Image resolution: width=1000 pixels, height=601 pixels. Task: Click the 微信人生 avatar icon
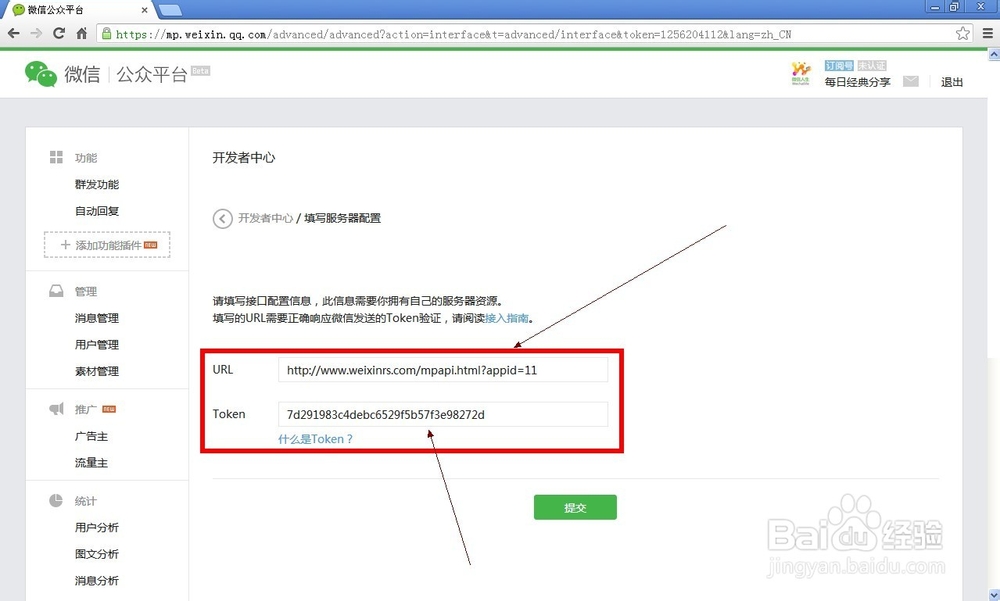800,73
